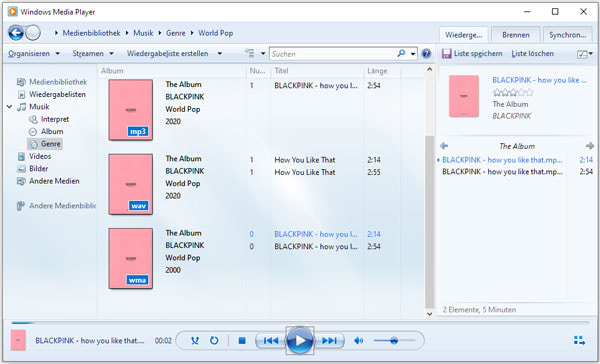The width and height of the screenshot is (600, 364).
Task: Open the Streamen dropdown menu
Action: [93, 54]
